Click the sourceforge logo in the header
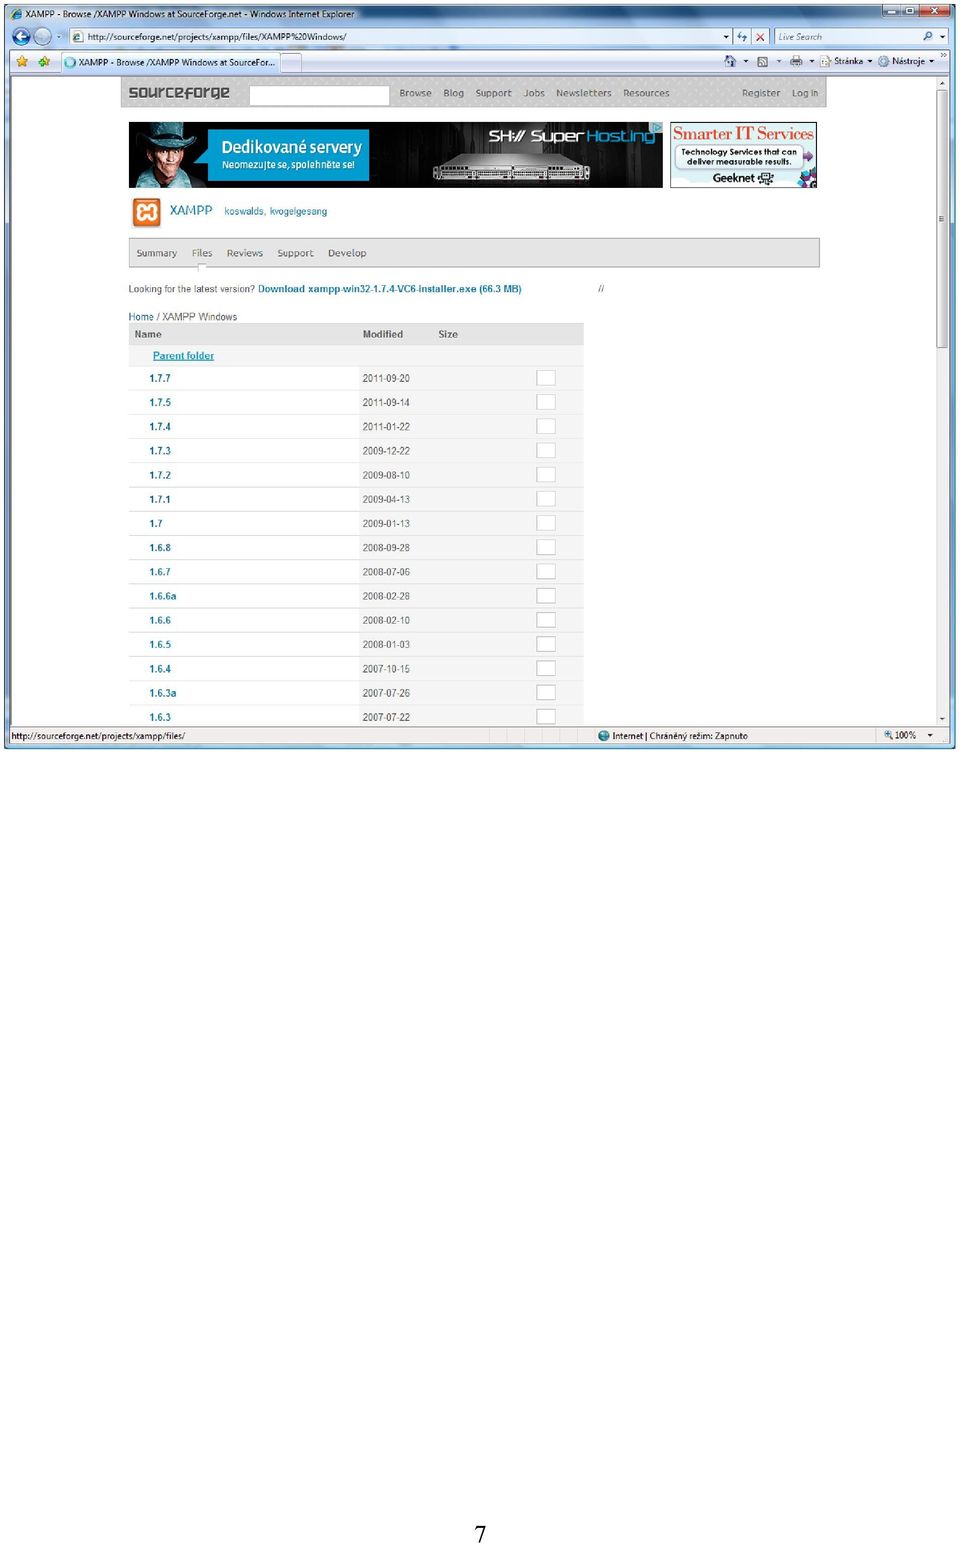 tap(179, 93)
